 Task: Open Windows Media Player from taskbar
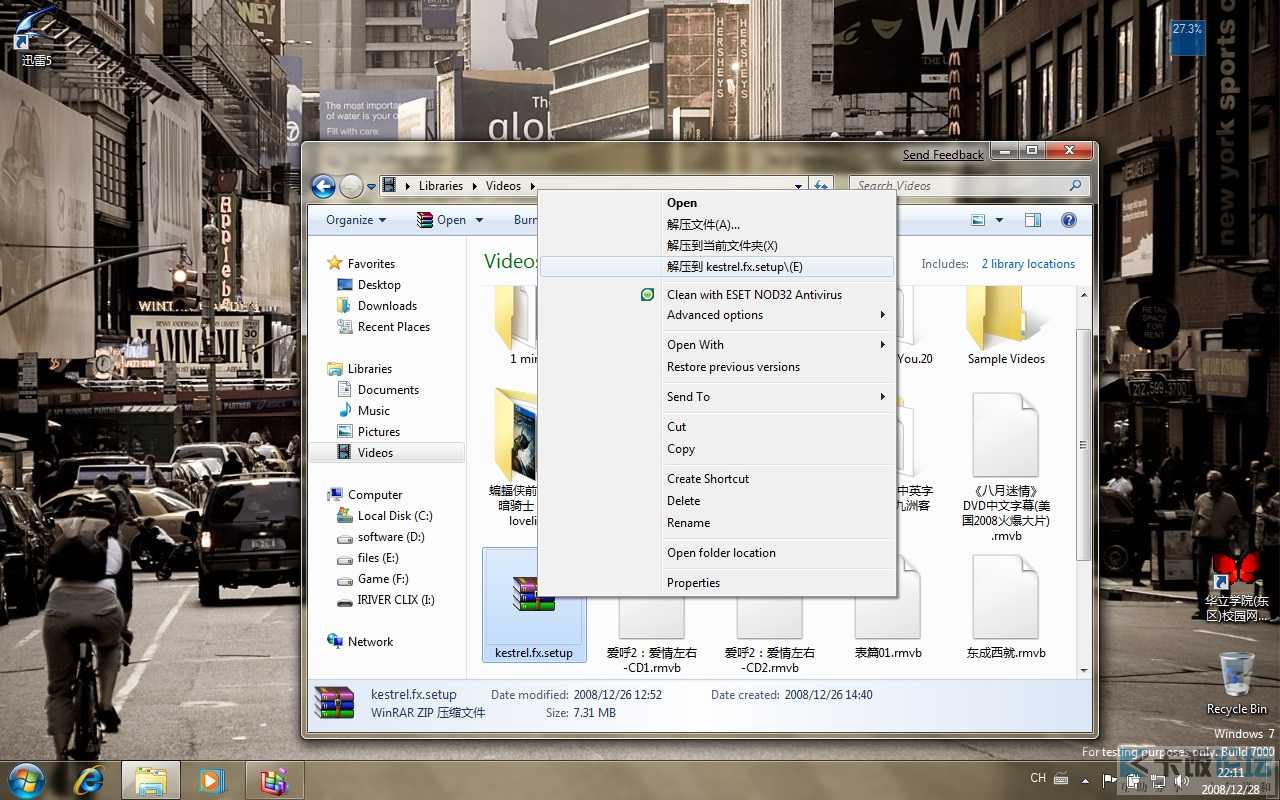(211, 780)
